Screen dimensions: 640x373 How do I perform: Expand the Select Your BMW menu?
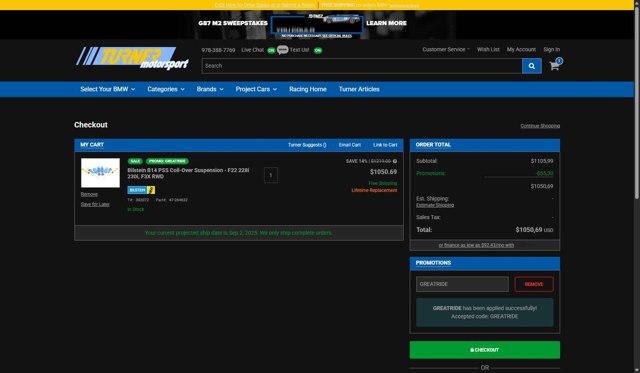[x=107, y=89]
